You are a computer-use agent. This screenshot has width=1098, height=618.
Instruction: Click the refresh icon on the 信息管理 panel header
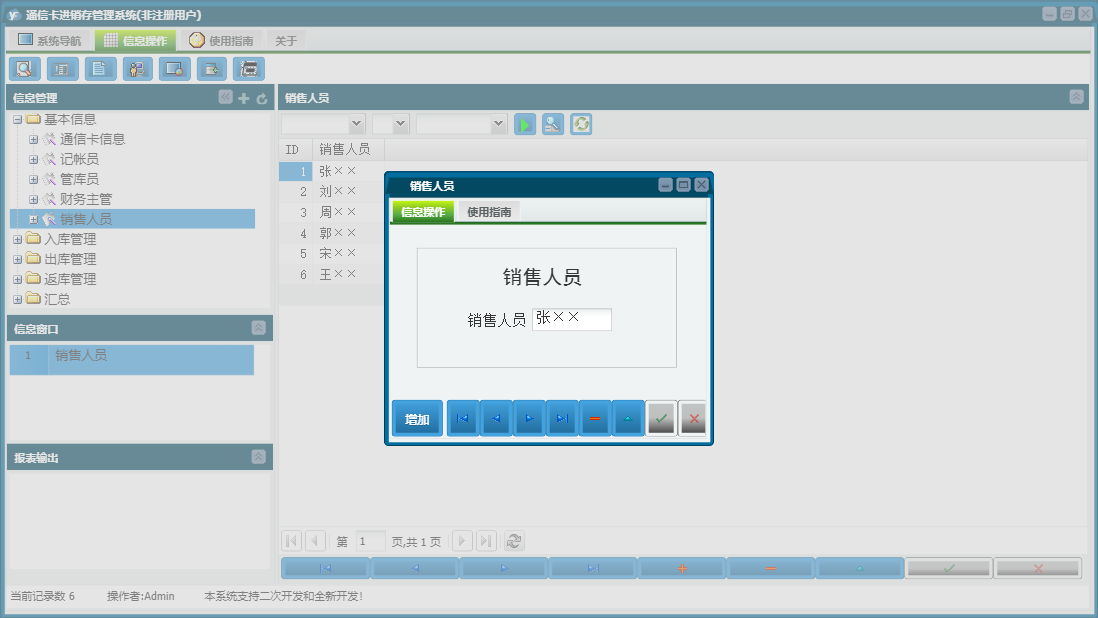(x=259, y=98)
